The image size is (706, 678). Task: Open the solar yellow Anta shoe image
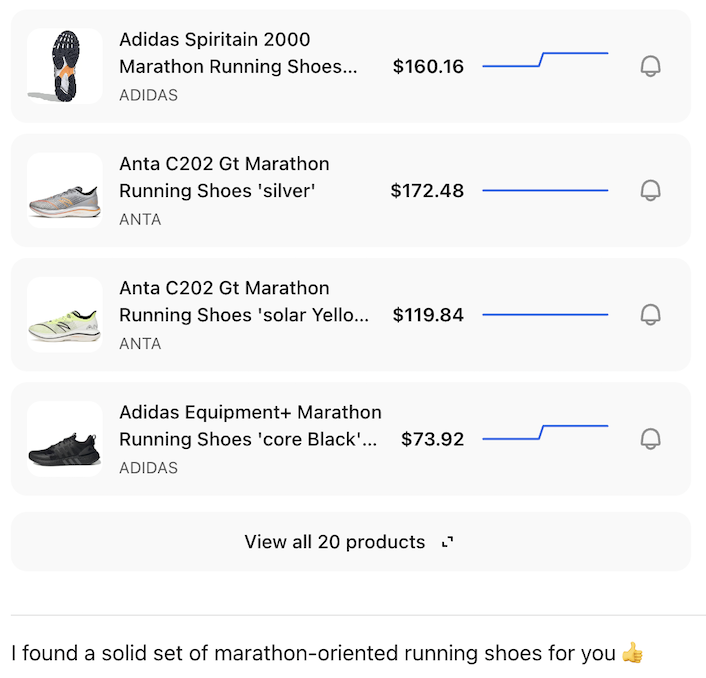click(x=65, y=315)
